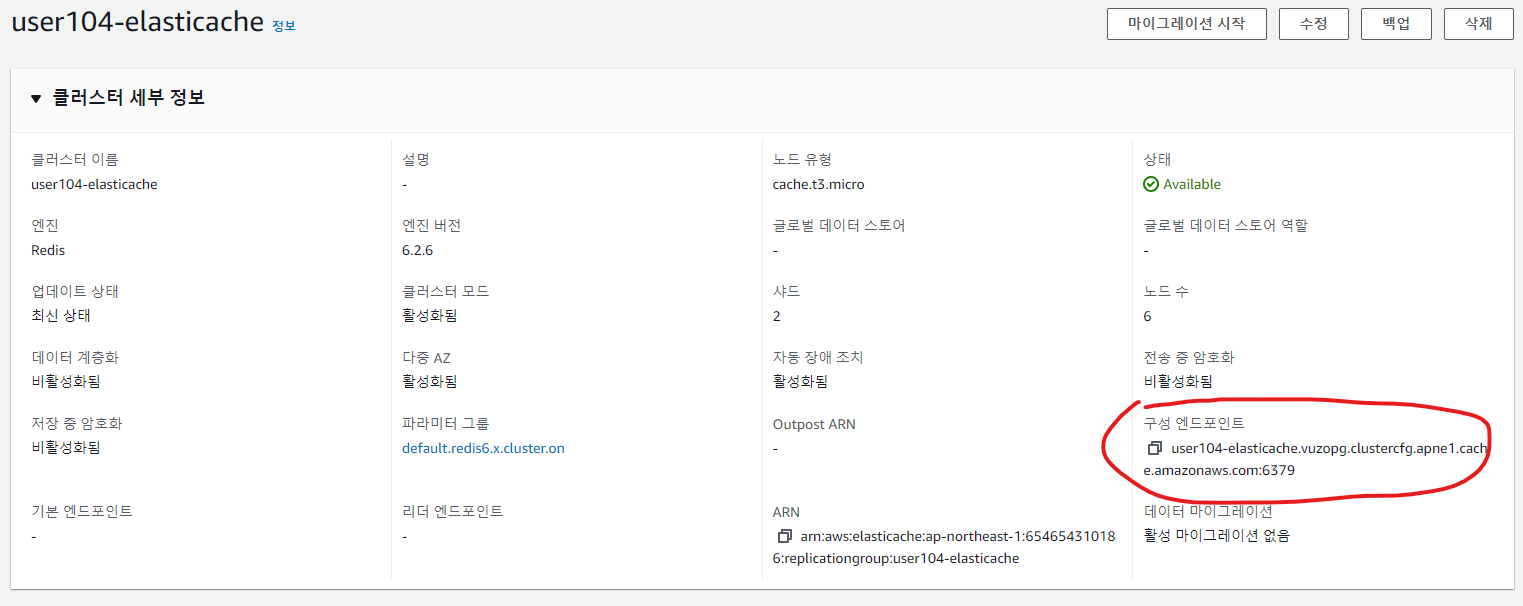The width and height of the screenshot is (1523, 606).
Task: Click the 삭제 button
Action: point(1478,24)
